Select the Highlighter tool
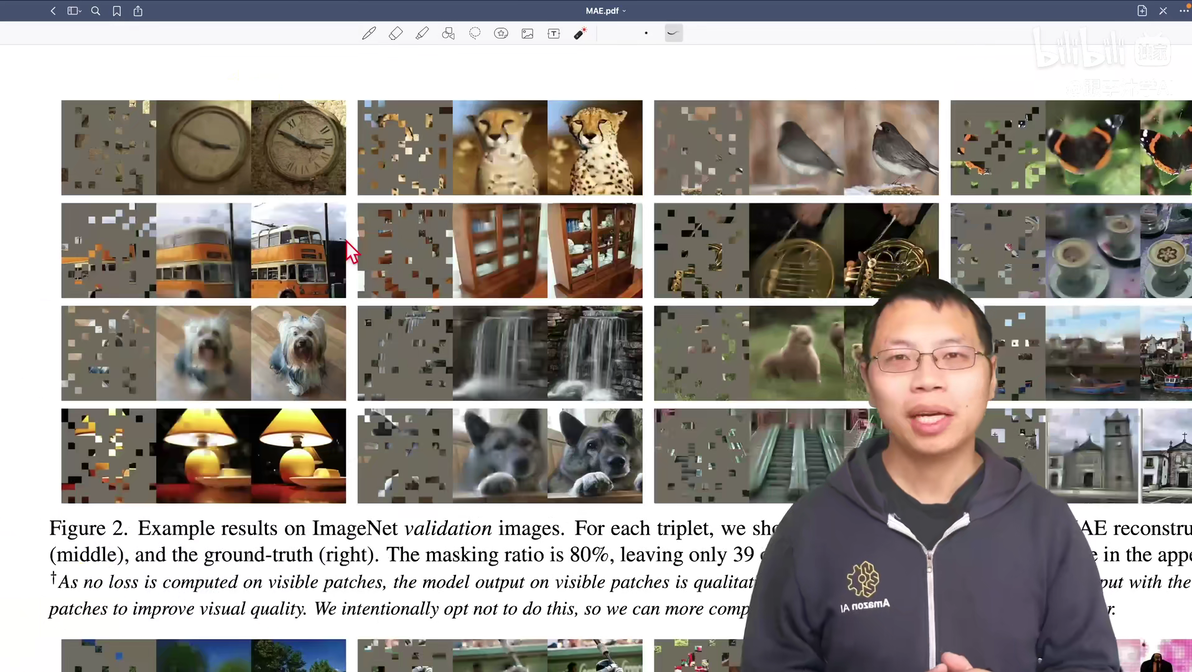 pyautogui.click(x=422, y=33)
